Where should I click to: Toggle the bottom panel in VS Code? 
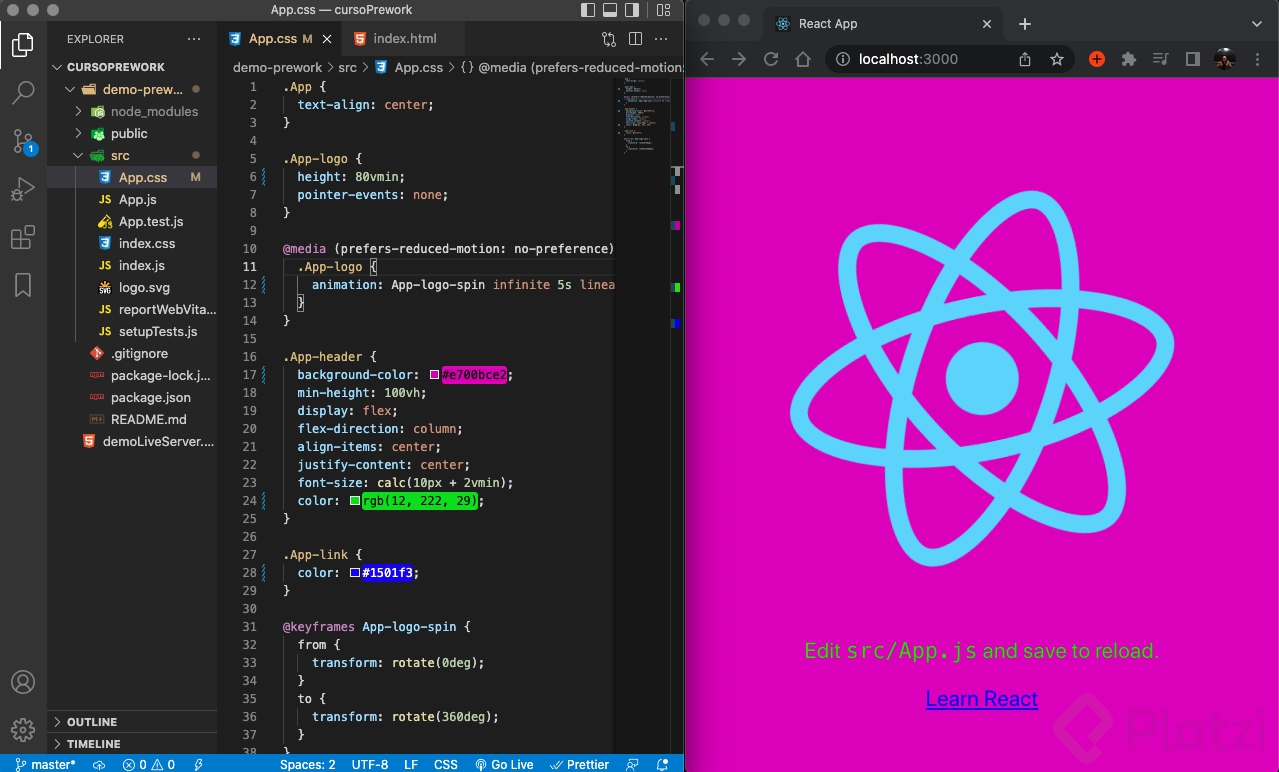[610, 10]
